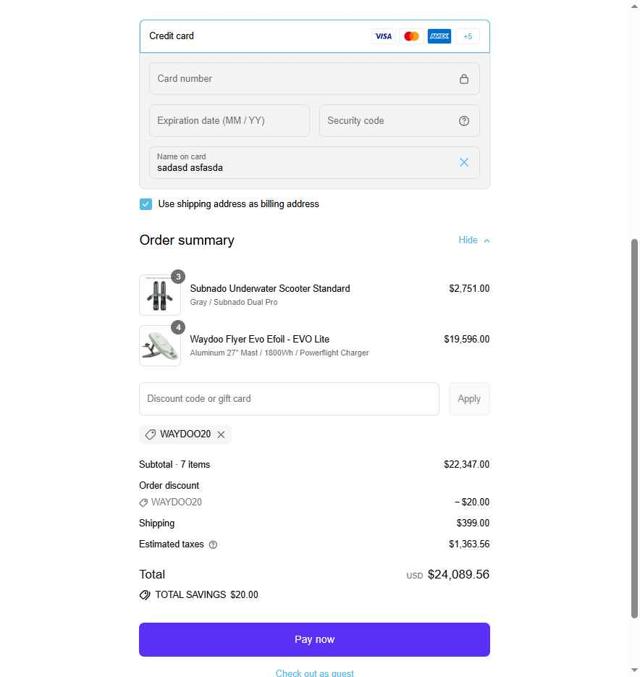
Task: Open the estimated taxes info tooltip
Action: coord(213,545)
